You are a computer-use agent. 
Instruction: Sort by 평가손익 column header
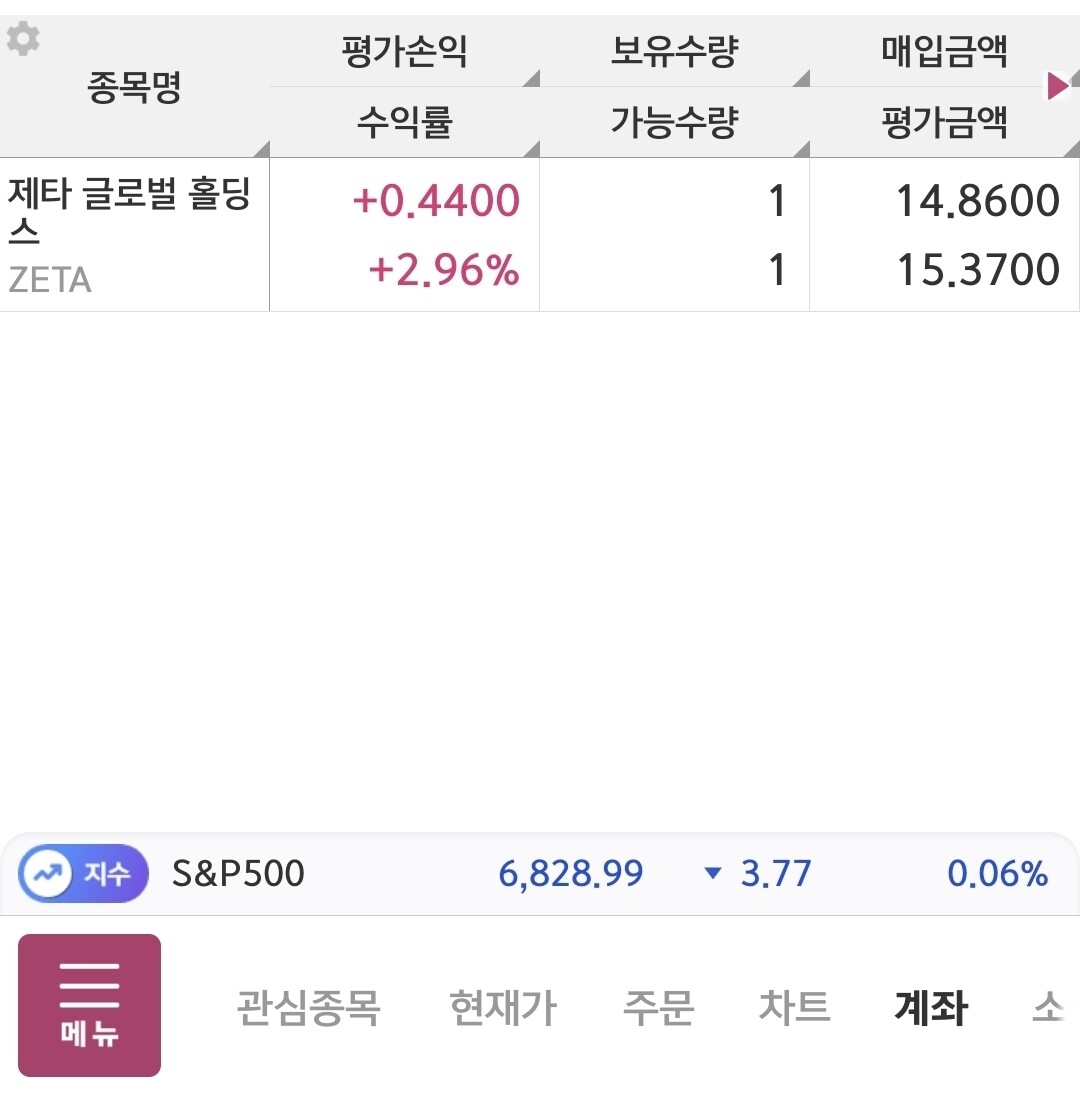coord(404,52)
